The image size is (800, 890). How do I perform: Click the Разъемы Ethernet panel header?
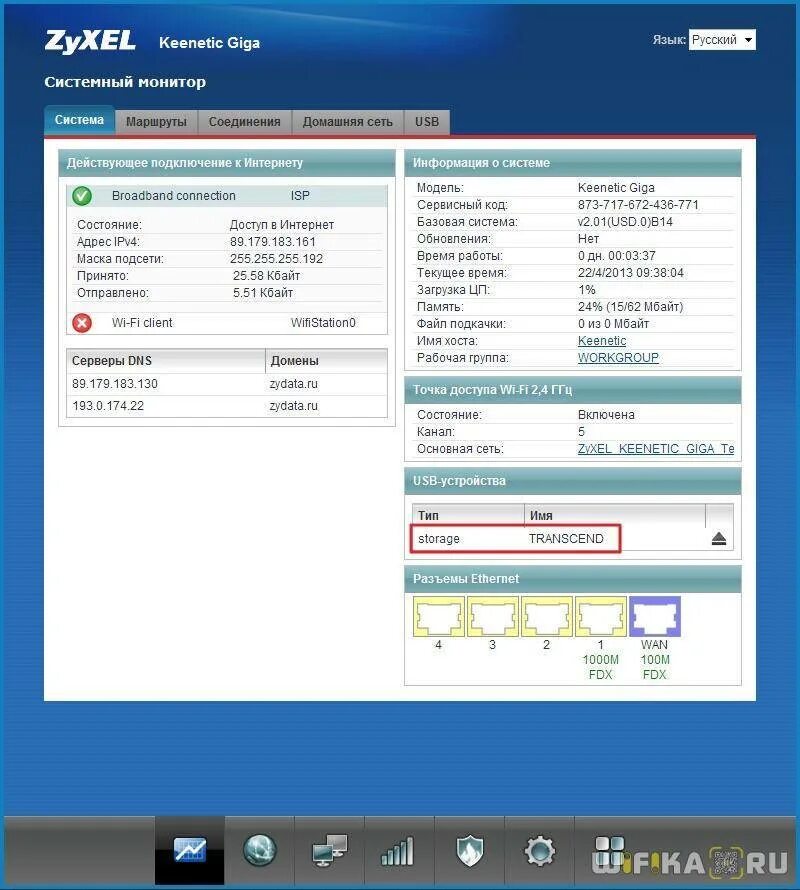[573, 579]
